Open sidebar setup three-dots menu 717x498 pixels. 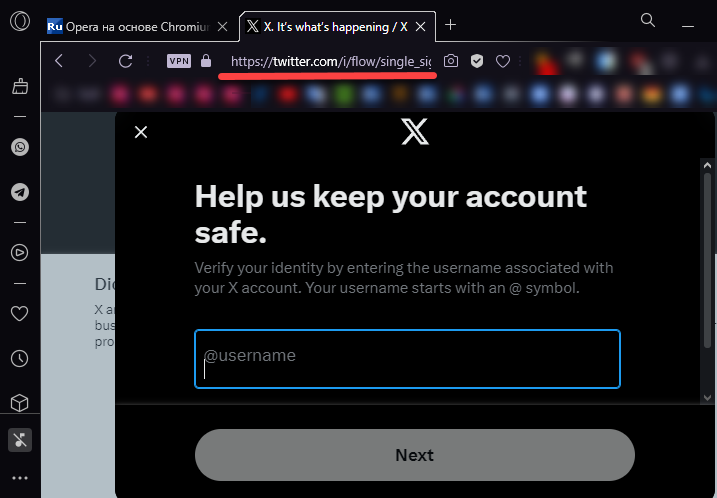pos(20,478)
